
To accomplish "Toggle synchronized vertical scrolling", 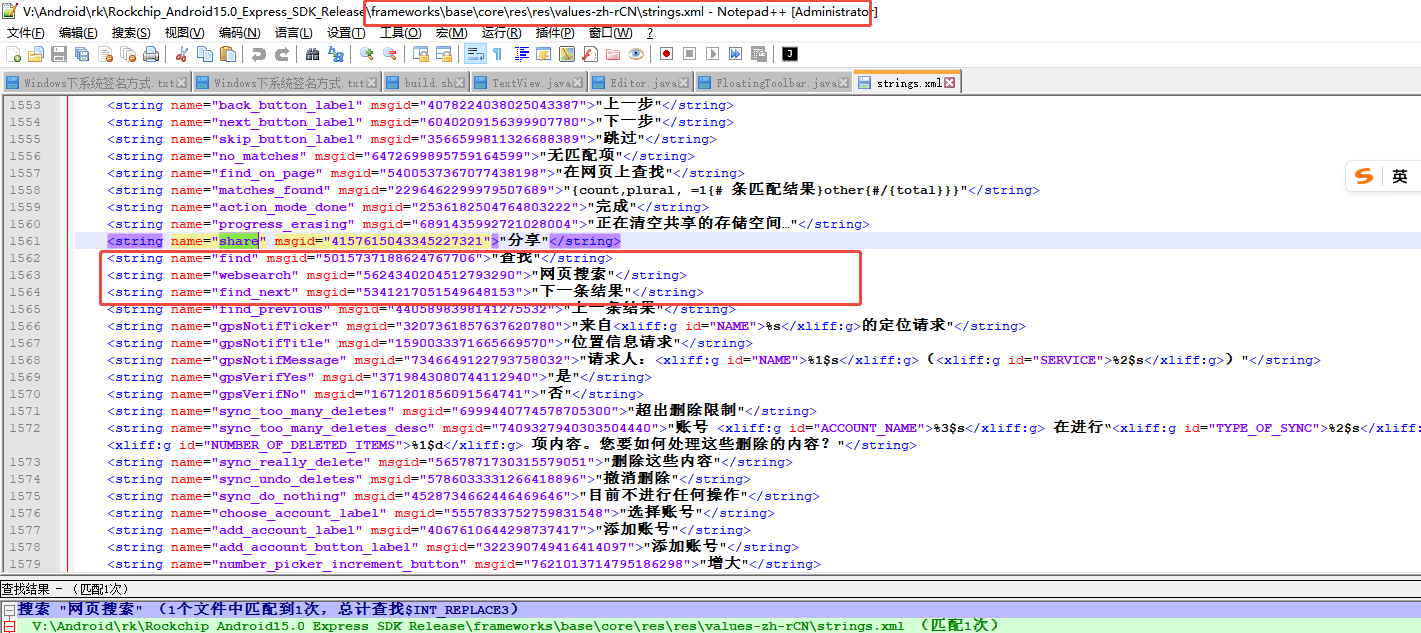I will click(420, 53).
